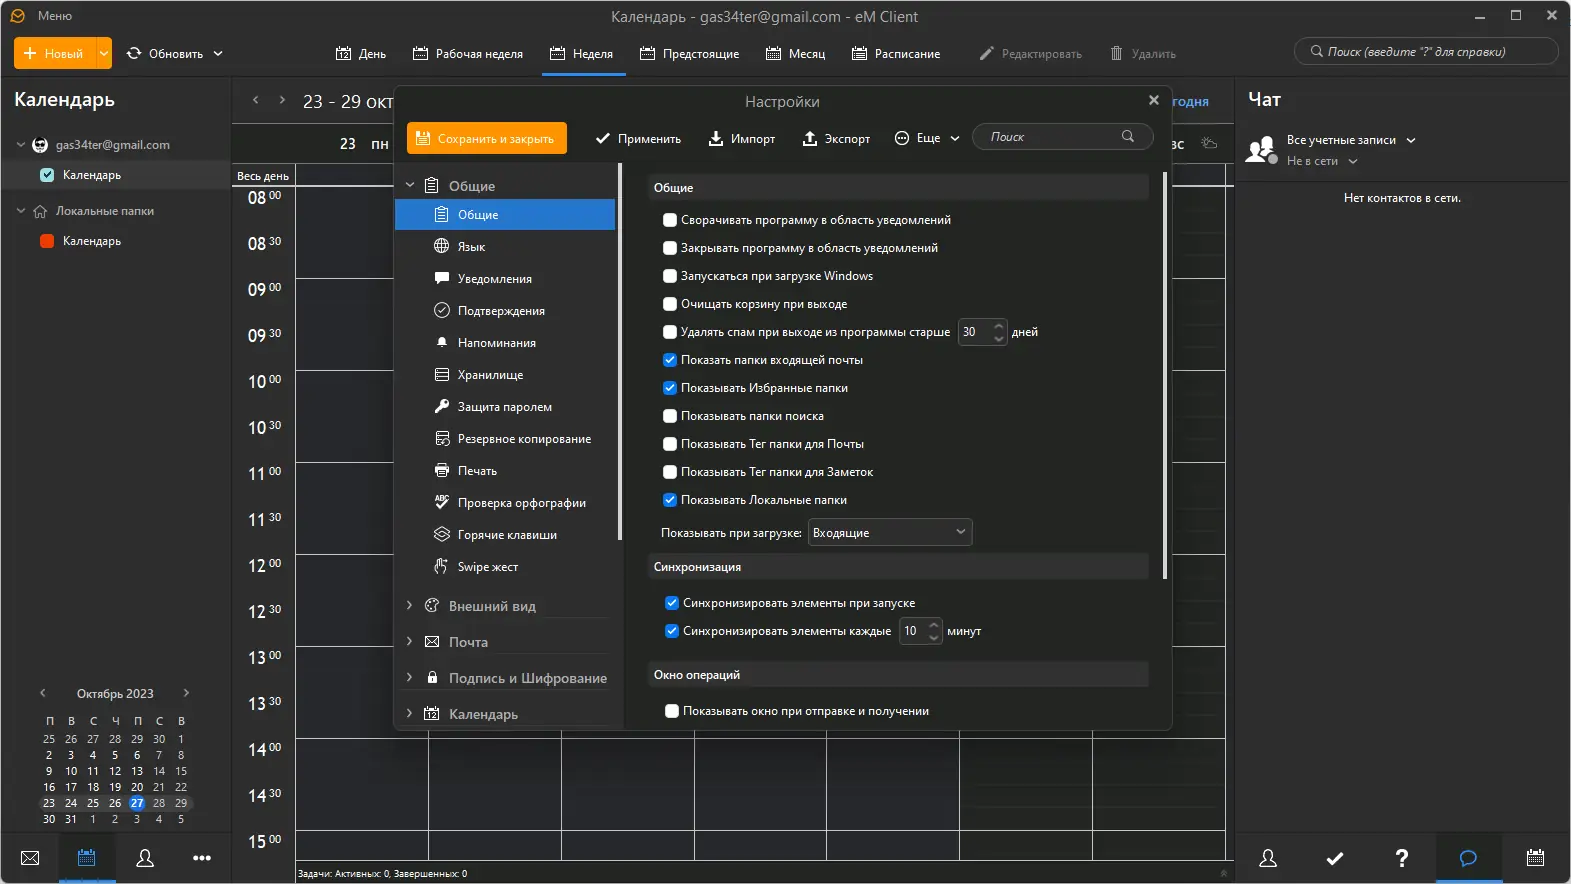Click the three-dots more options icon
Screen dimensions: 1571x884
pos(202,858)
